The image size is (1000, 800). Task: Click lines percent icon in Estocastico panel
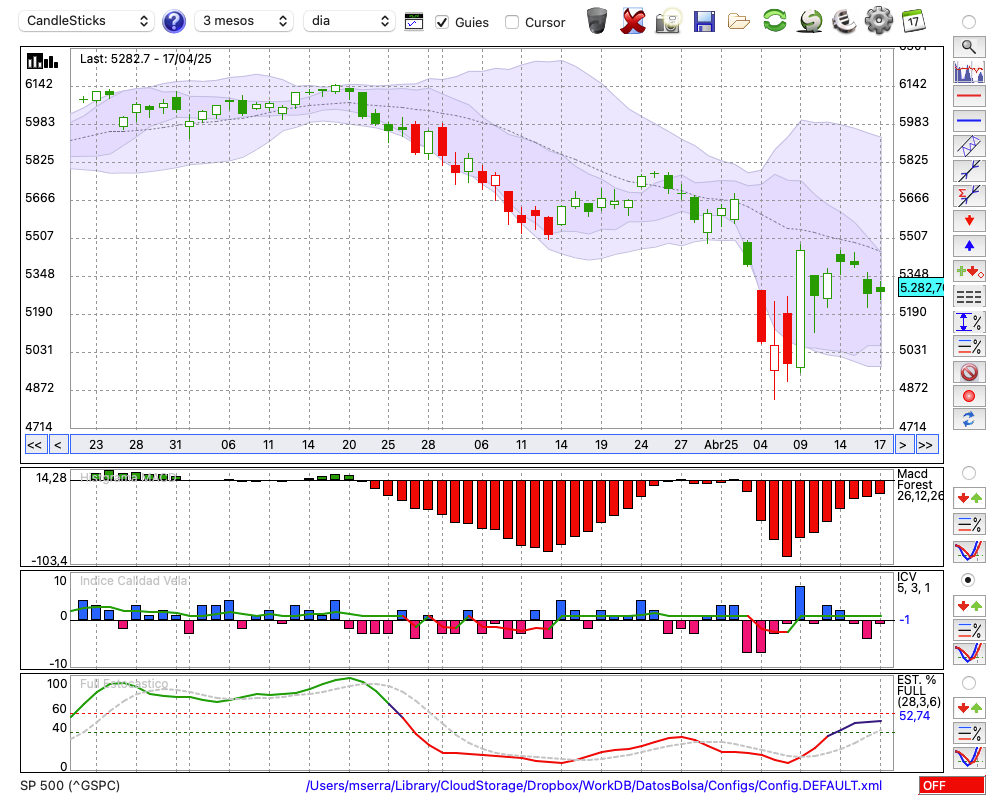(969, 732)
